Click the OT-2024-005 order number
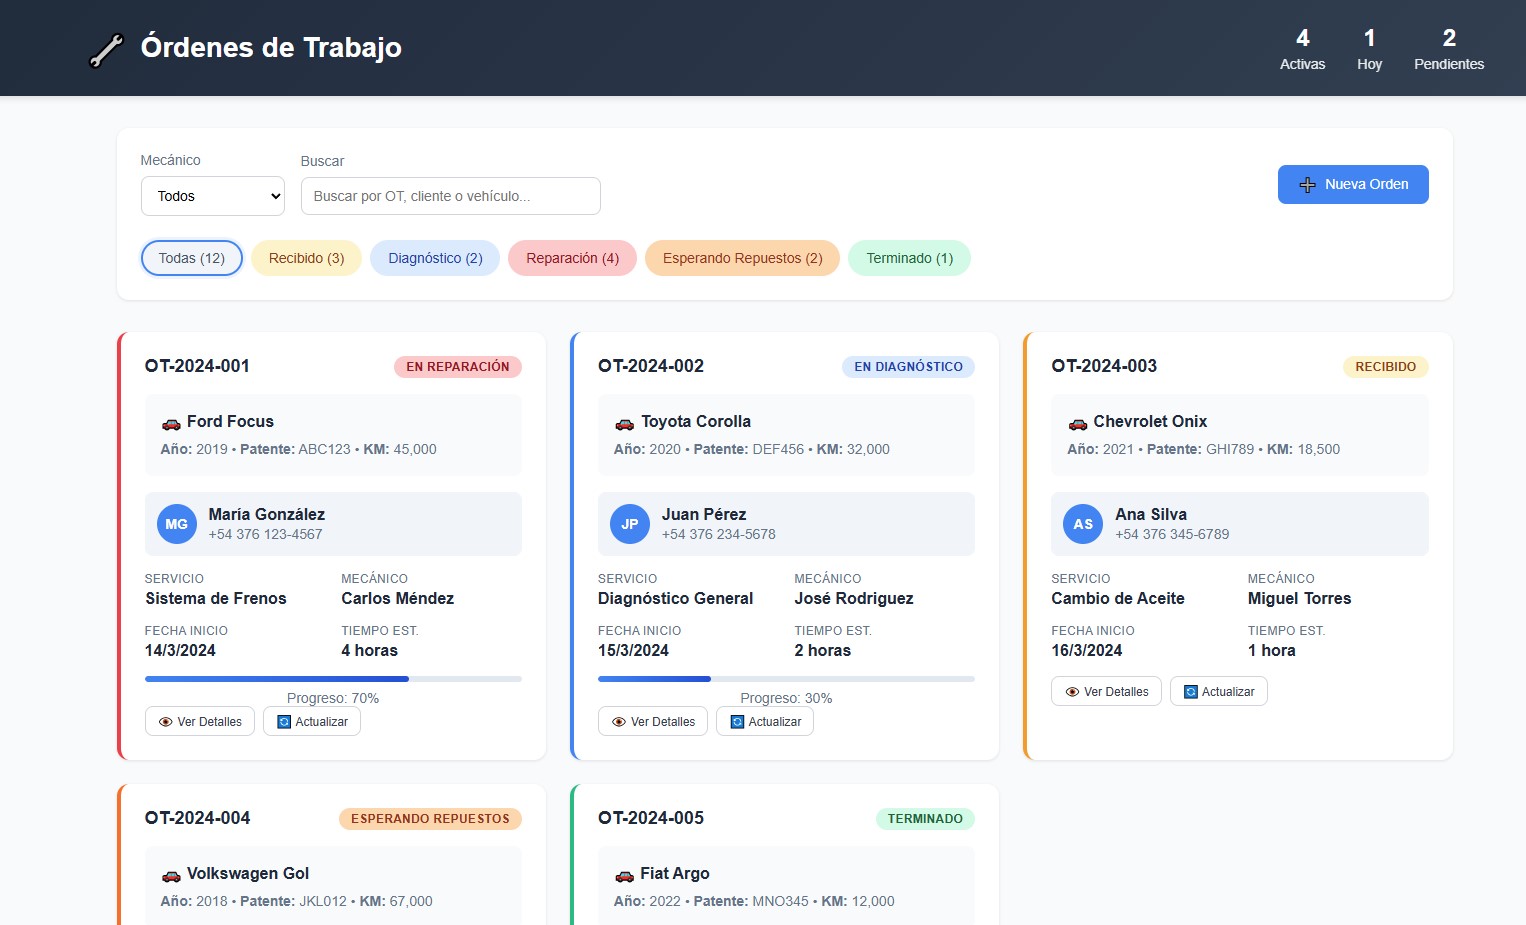1526x925 pixels. coord(651,818)
